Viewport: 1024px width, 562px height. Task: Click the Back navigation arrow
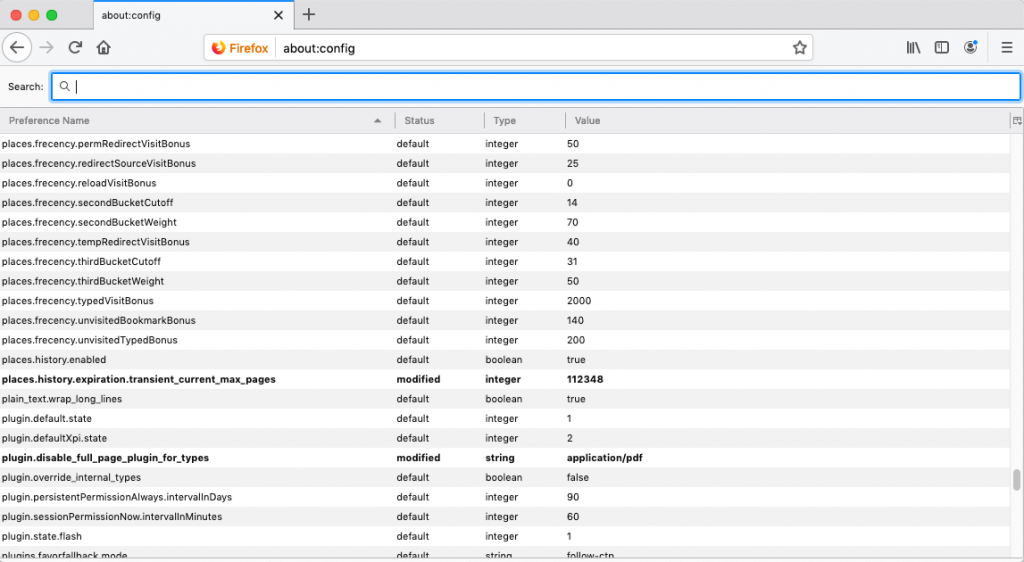tap(17, 48)
